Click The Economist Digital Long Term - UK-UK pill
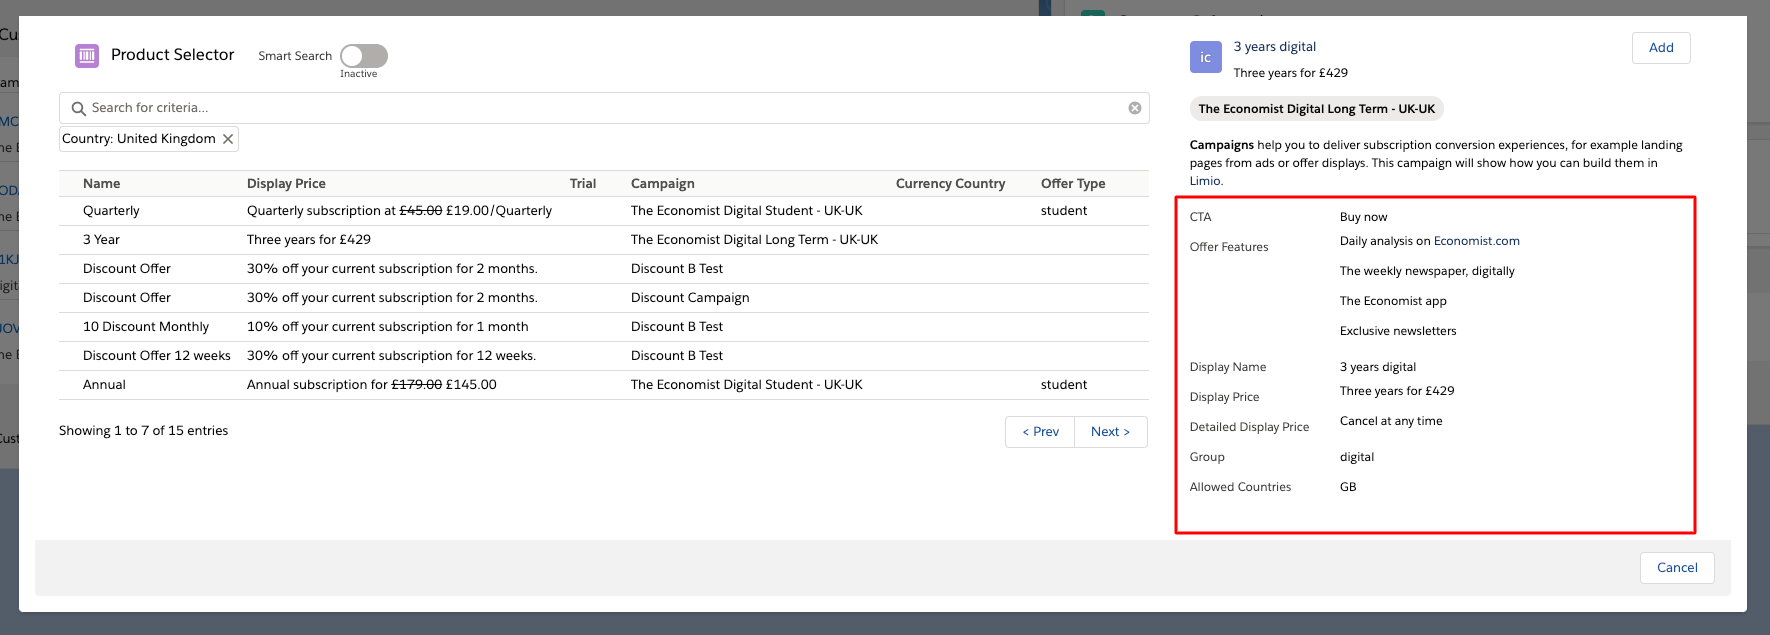 (1316, 109)
